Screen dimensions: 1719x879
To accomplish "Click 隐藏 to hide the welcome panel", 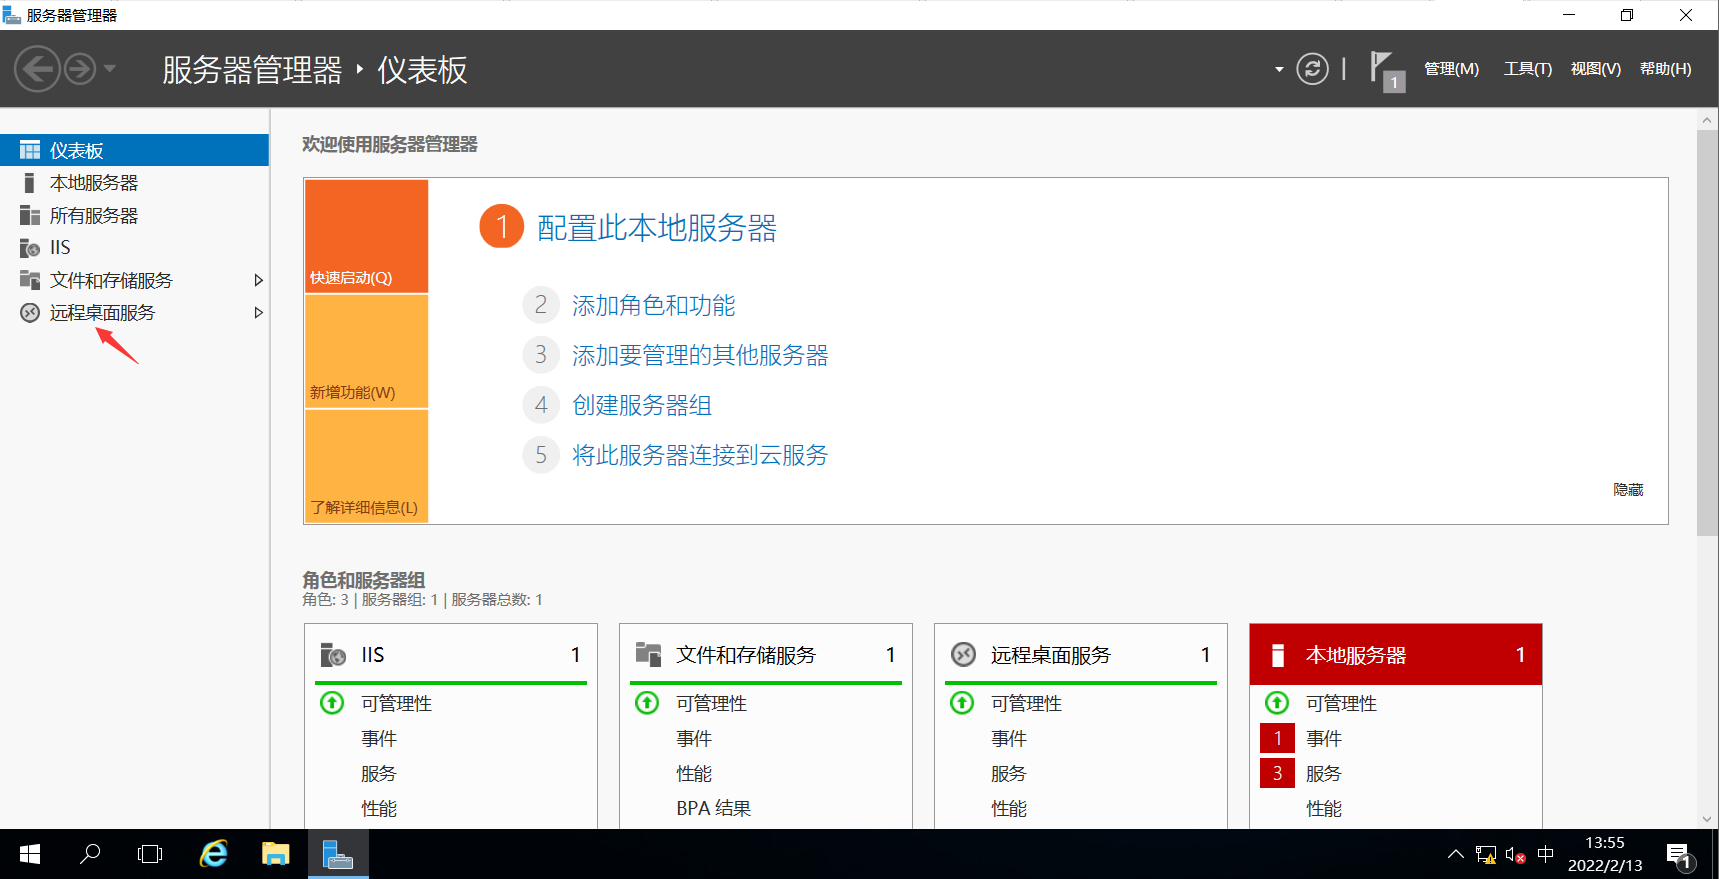I will pyautogui.click(x=1627, y=490).
